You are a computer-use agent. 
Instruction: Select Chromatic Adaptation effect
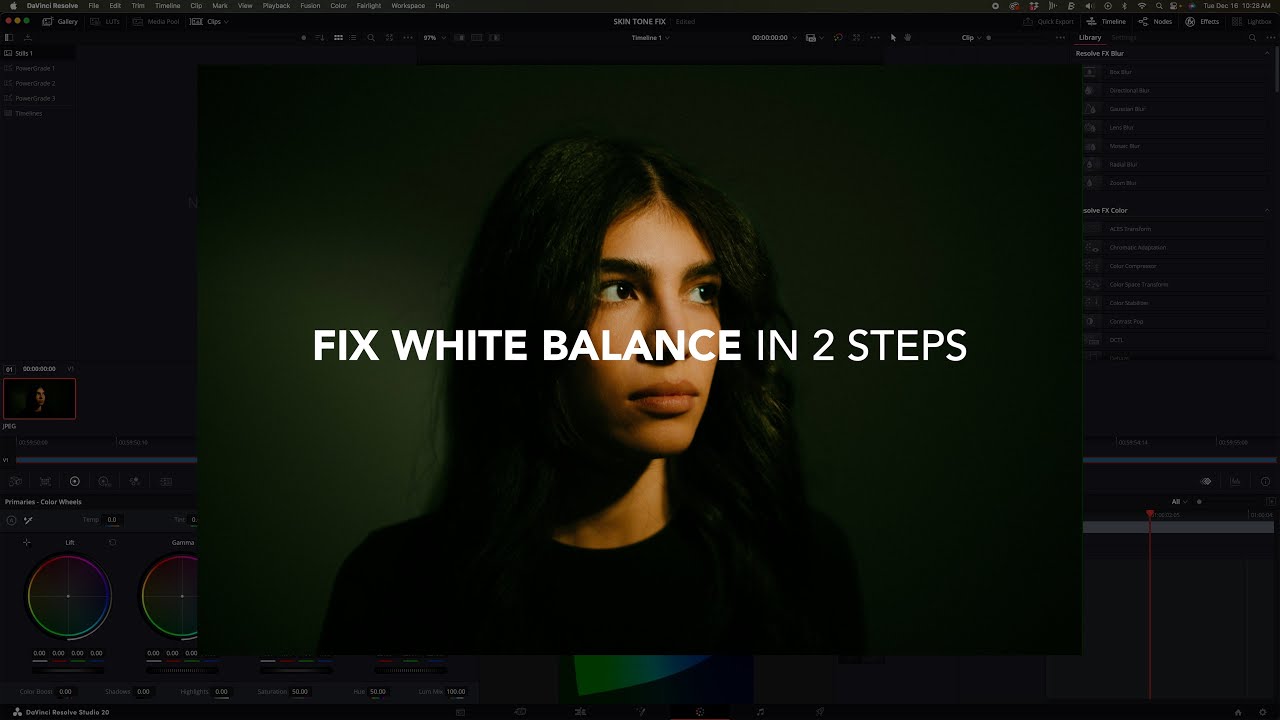pos(1175,247)
